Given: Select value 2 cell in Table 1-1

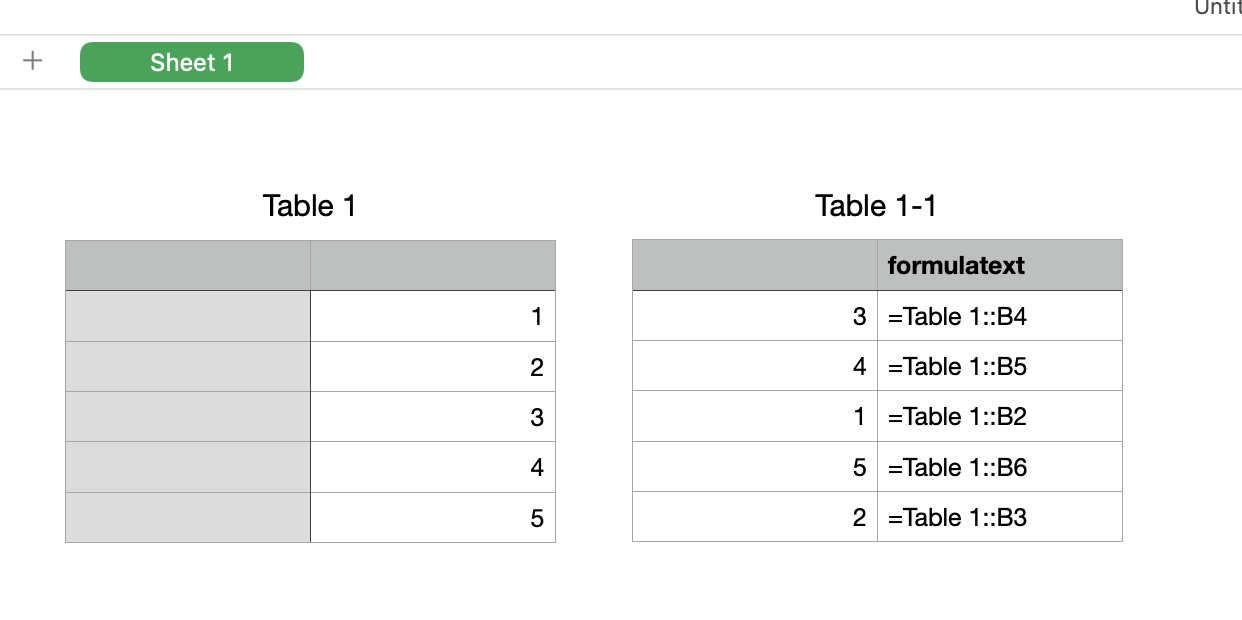Looking at the screenshot, I should [755, 517].
